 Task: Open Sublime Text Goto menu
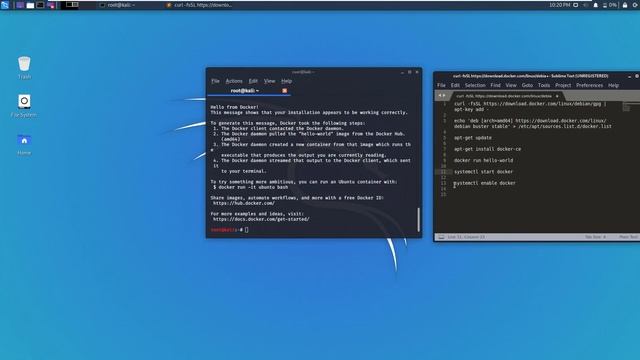[527, 85]
